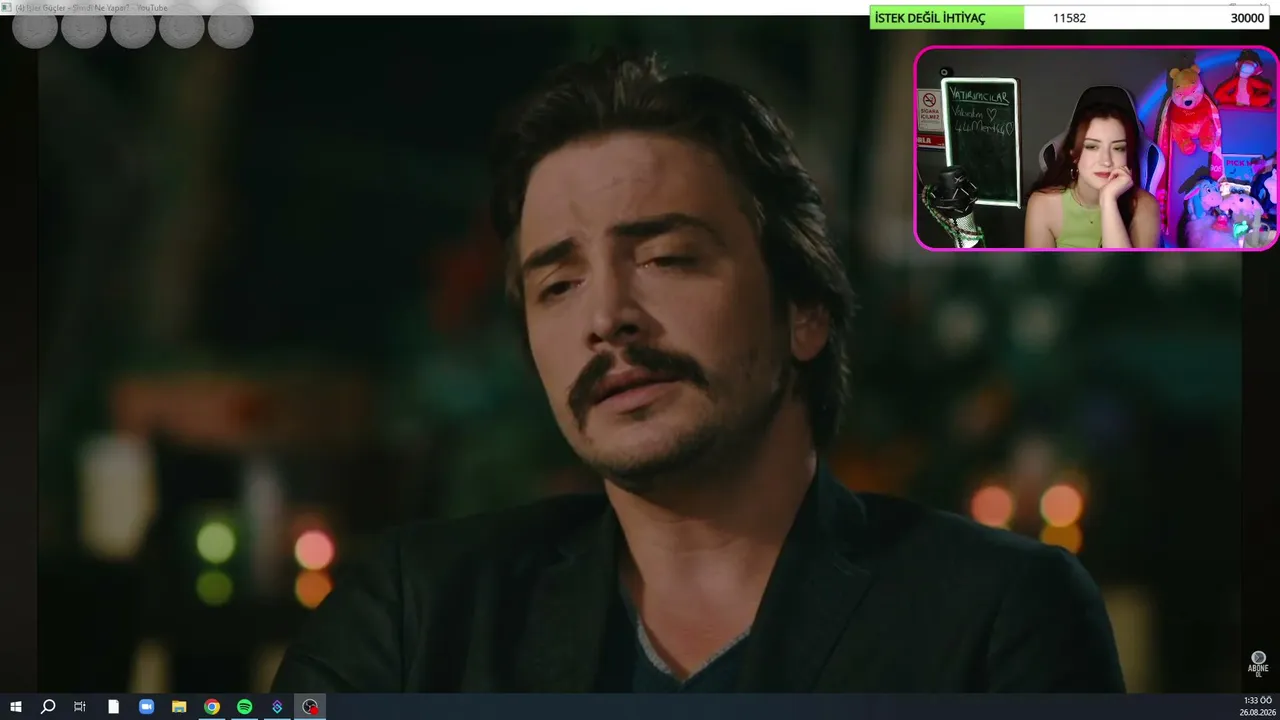This screenshot has height=720, width=1280.
Task: Click the main video of the mustached man
Action: coord(640,355)
